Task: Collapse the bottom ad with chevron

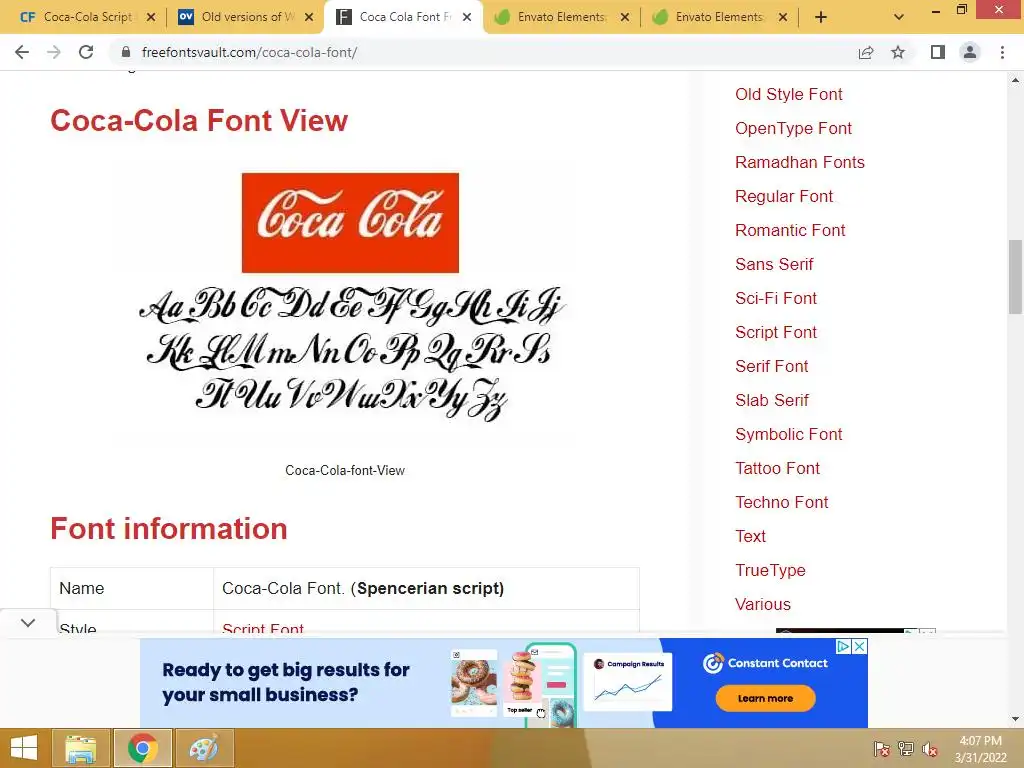Action: tap(27, 623)
